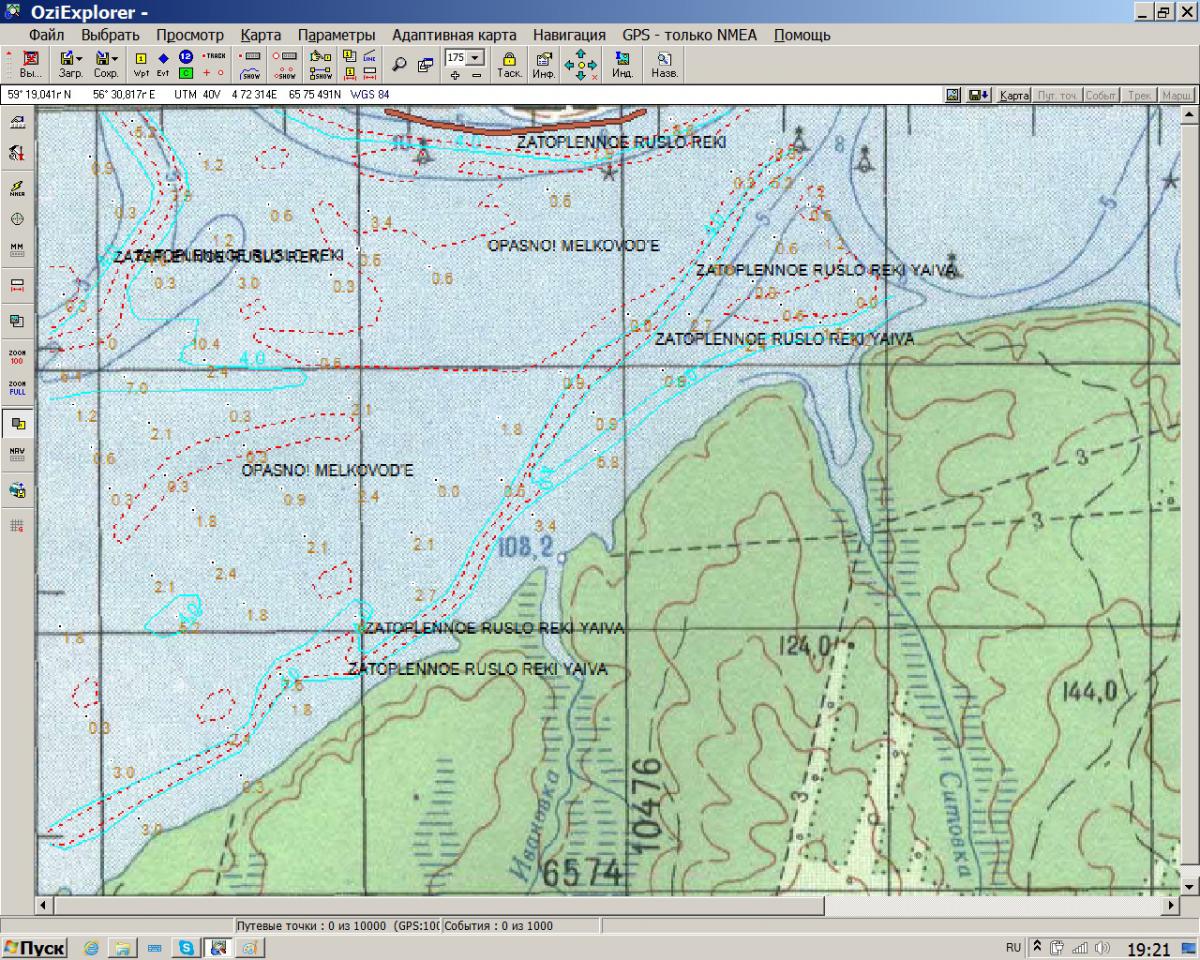
Task: Toggle track SHOW button in toolbar
Action: pyautogui.click(x=251, y=72)
